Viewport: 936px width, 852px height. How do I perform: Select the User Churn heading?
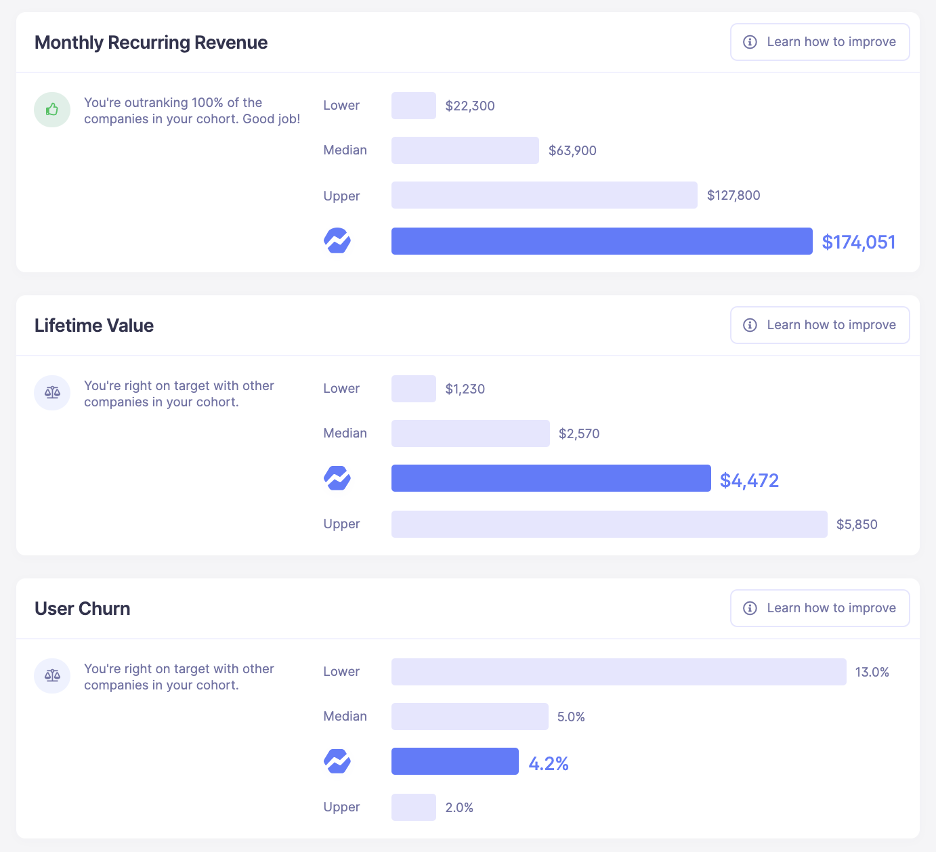coord(82,608)
